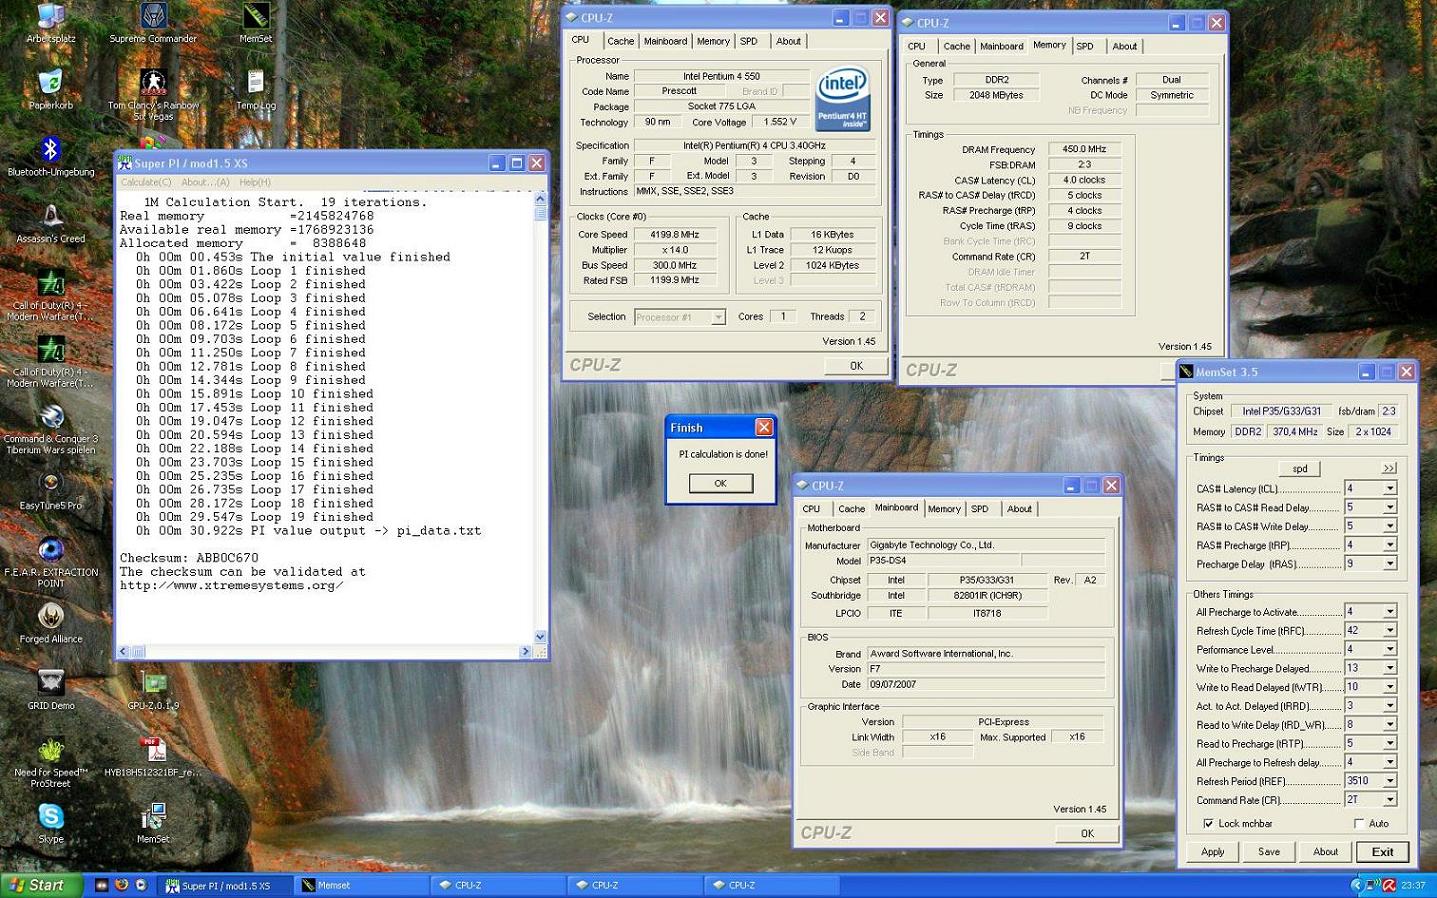Click the >> expand button in MemSet
The height and width of the screenshot is (898, 1437).
[1389, 468]
